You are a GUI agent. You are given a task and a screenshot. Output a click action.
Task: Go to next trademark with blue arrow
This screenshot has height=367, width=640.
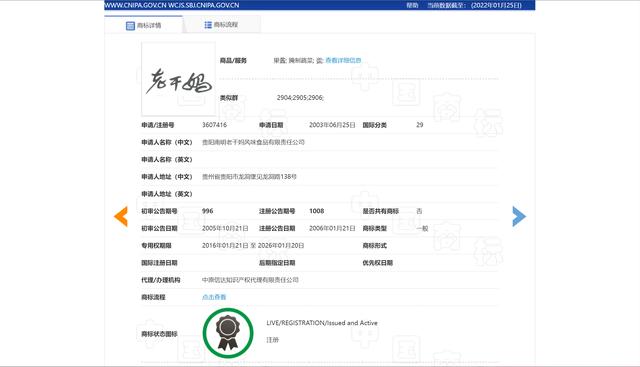tap(519, 216)
